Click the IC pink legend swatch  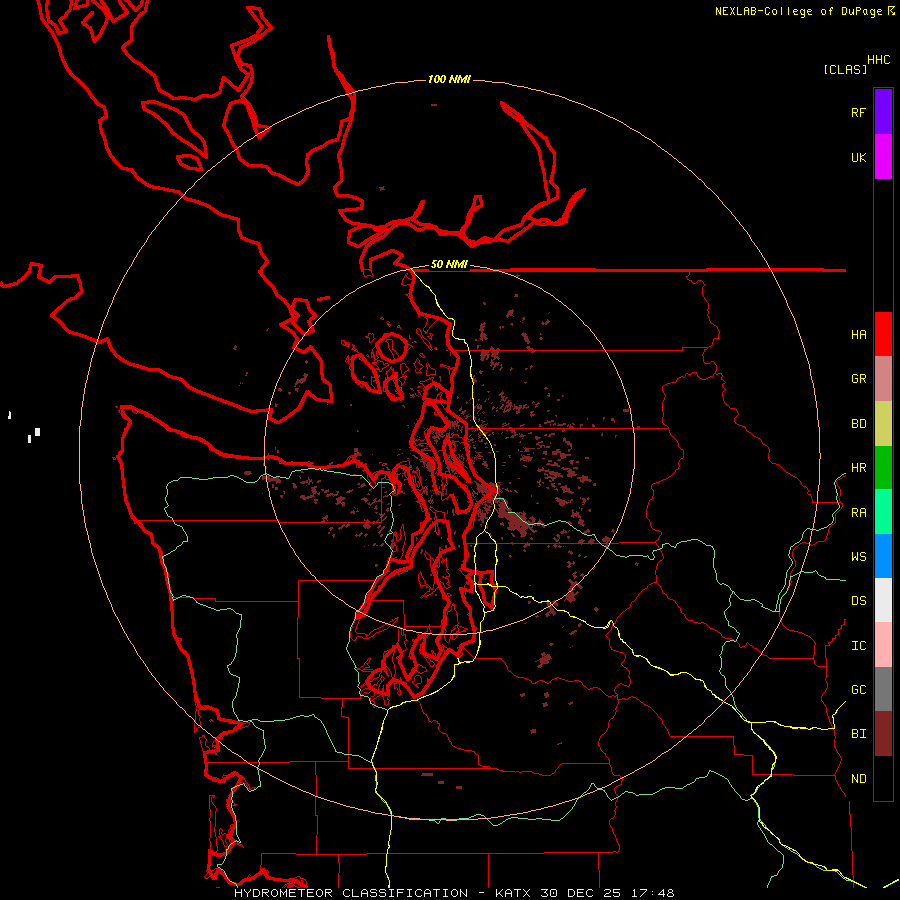click(883, 645)
